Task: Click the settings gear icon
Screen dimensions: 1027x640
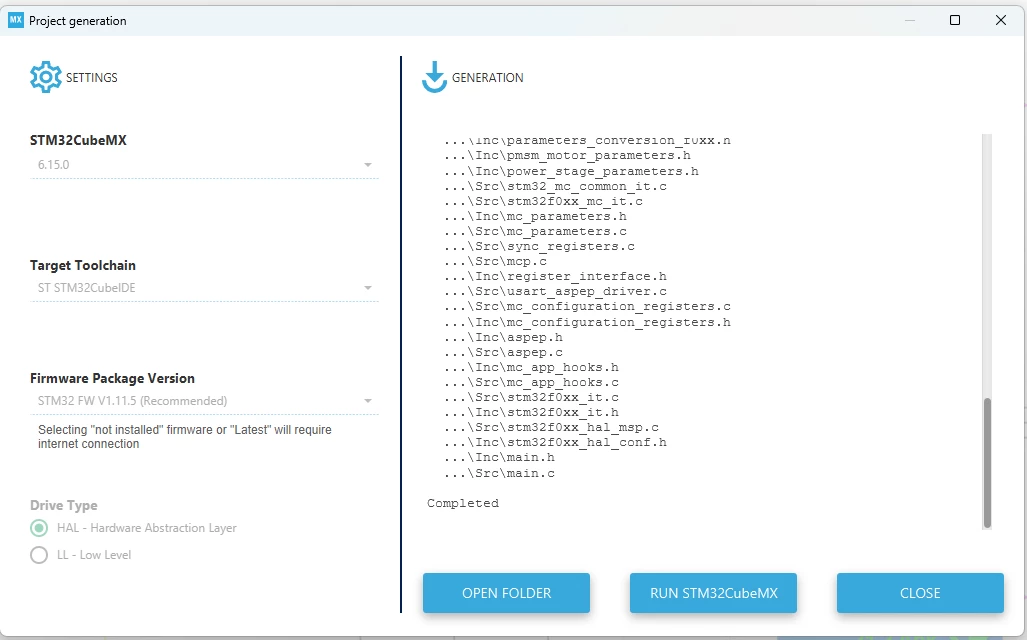Action: point(46,77)
